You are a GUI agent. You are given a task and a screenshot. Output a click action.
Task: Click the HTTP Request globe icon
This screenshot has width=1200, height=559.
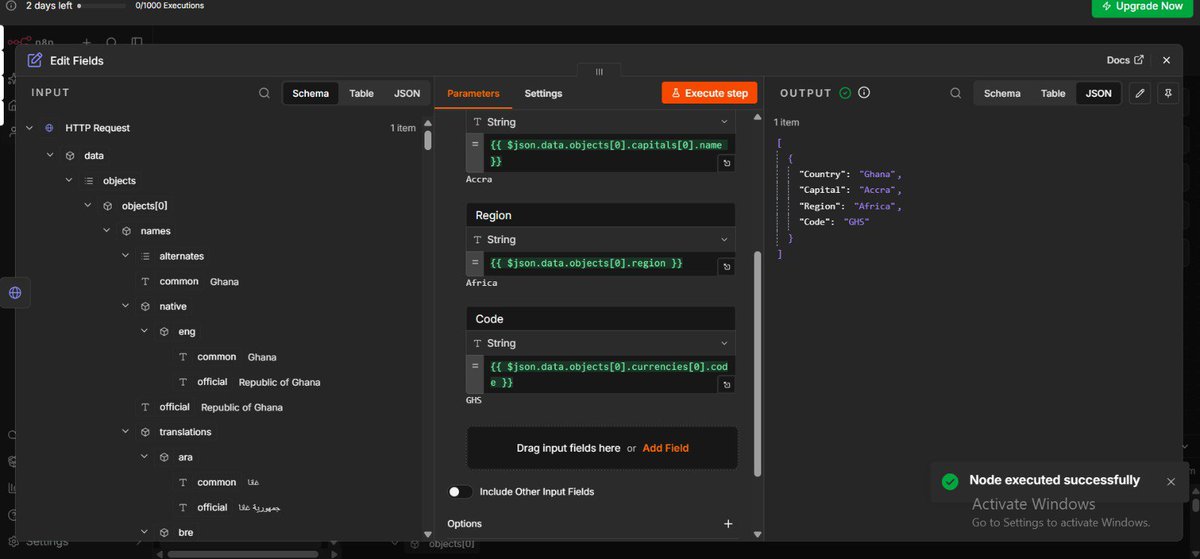[x=48, y=128]
